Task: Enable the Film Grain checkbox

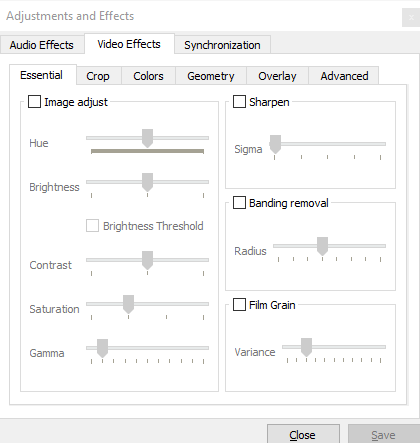Action: pyautogui.click(x=239, y=305)
